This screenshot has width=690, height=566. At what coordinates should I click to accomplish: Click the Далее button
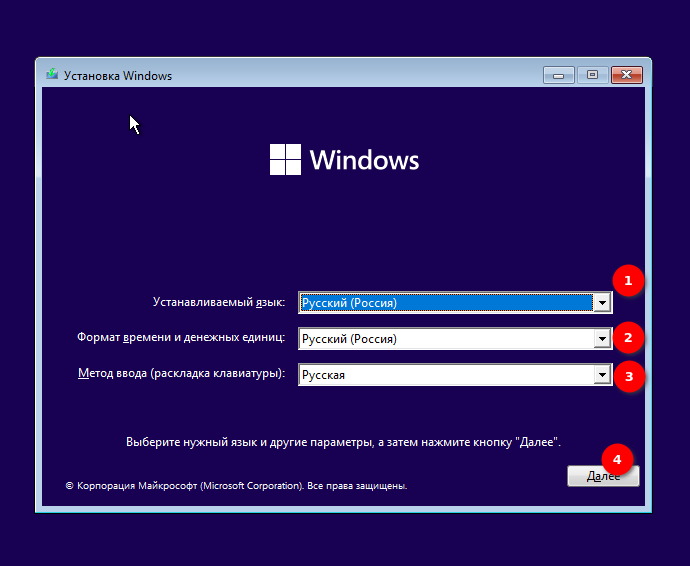click(603, 476)
